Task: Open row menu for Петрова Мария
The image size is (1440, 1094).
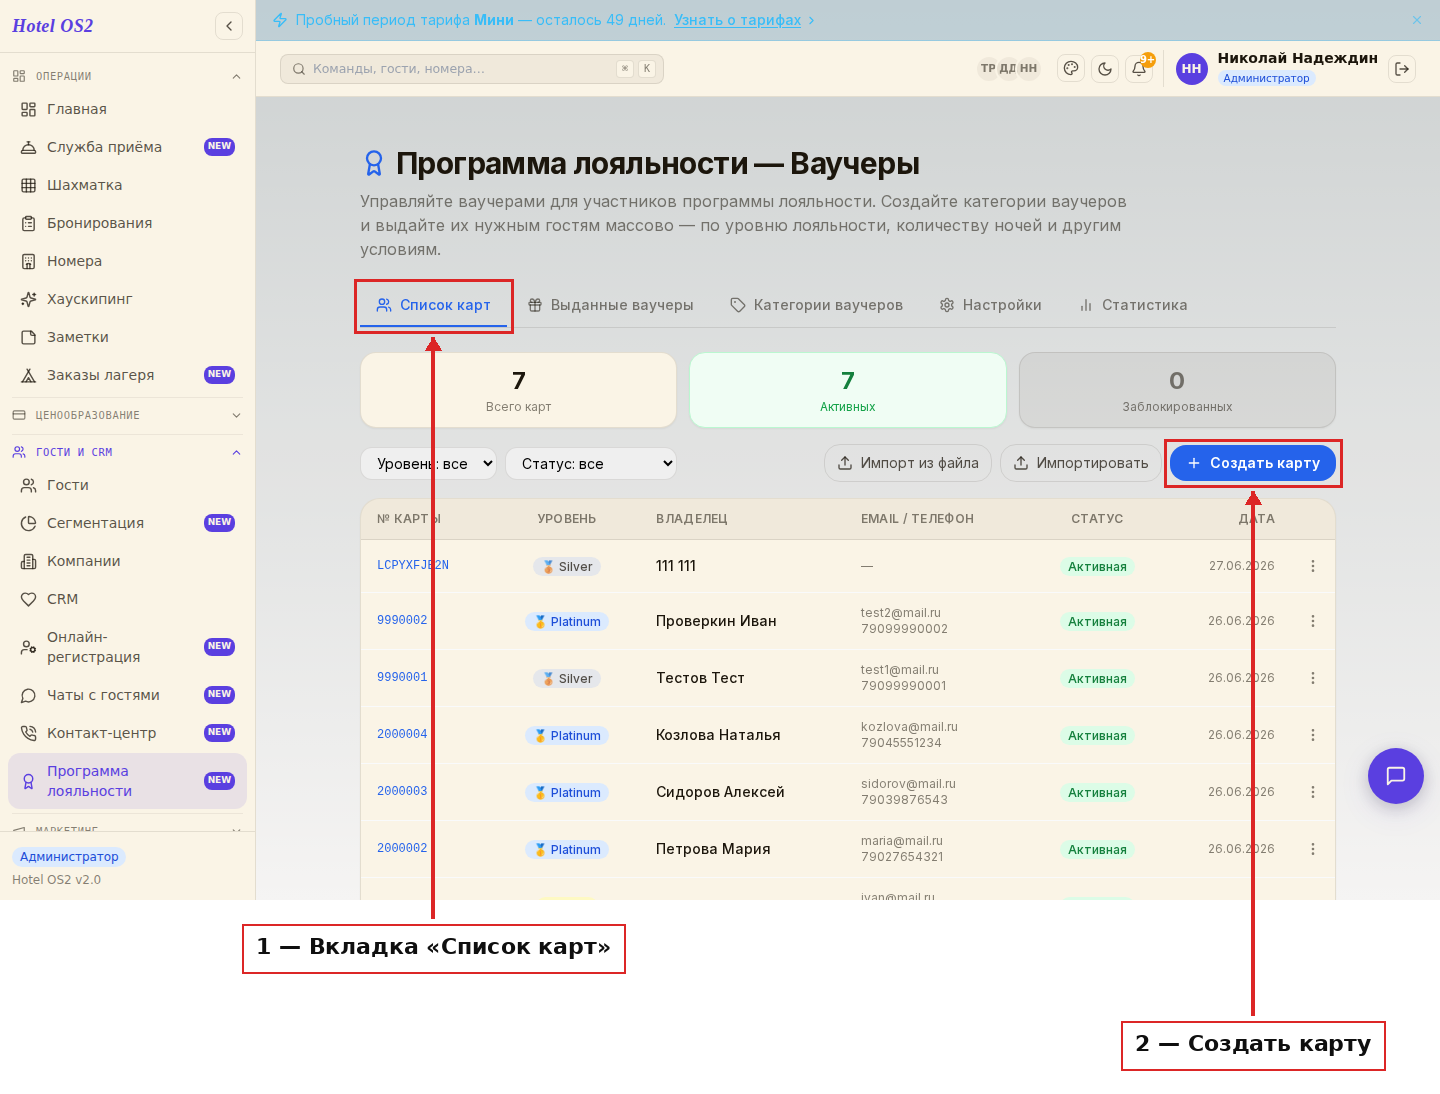Action: point(1313,849)
